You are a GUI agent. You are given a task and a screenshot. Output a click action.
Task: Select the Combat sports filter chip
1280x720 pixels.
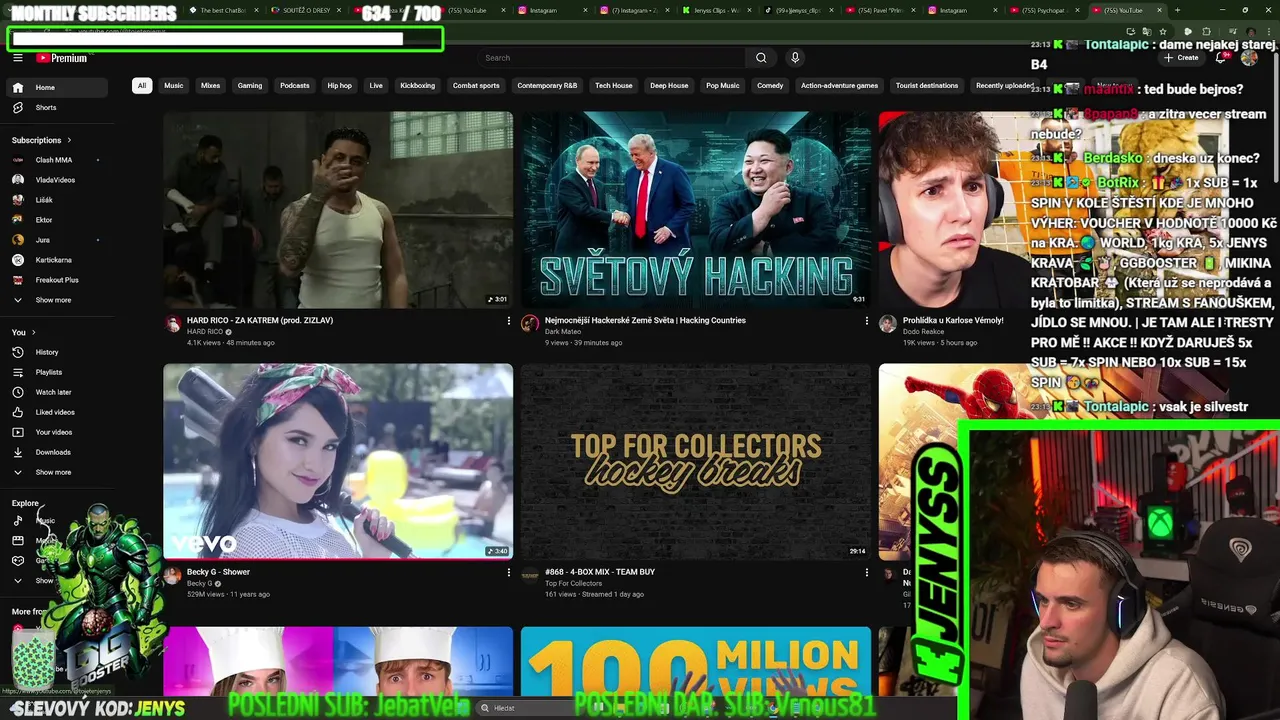[x=476, y=85]
